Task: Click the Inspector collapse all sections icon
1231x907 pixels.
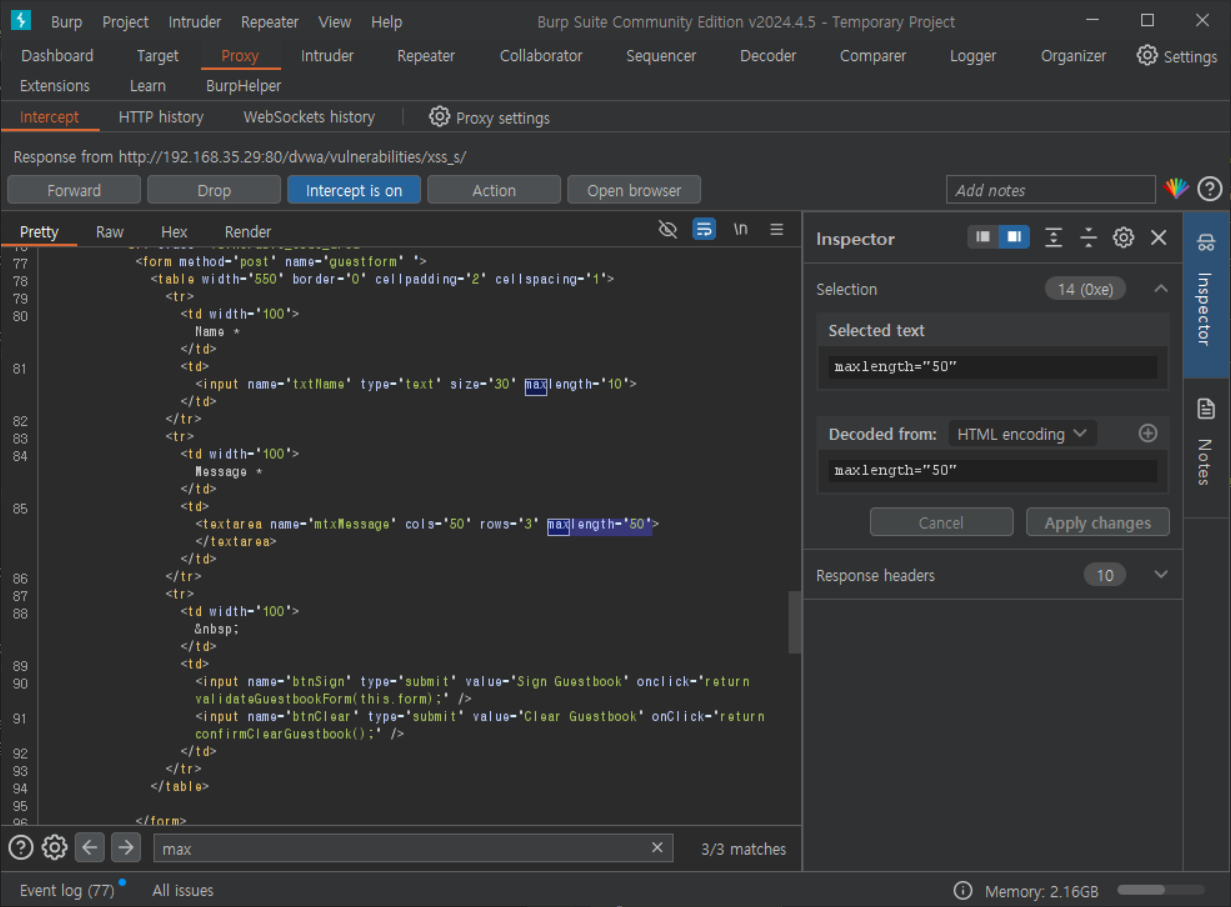Action: click(x=1088, y=238)
